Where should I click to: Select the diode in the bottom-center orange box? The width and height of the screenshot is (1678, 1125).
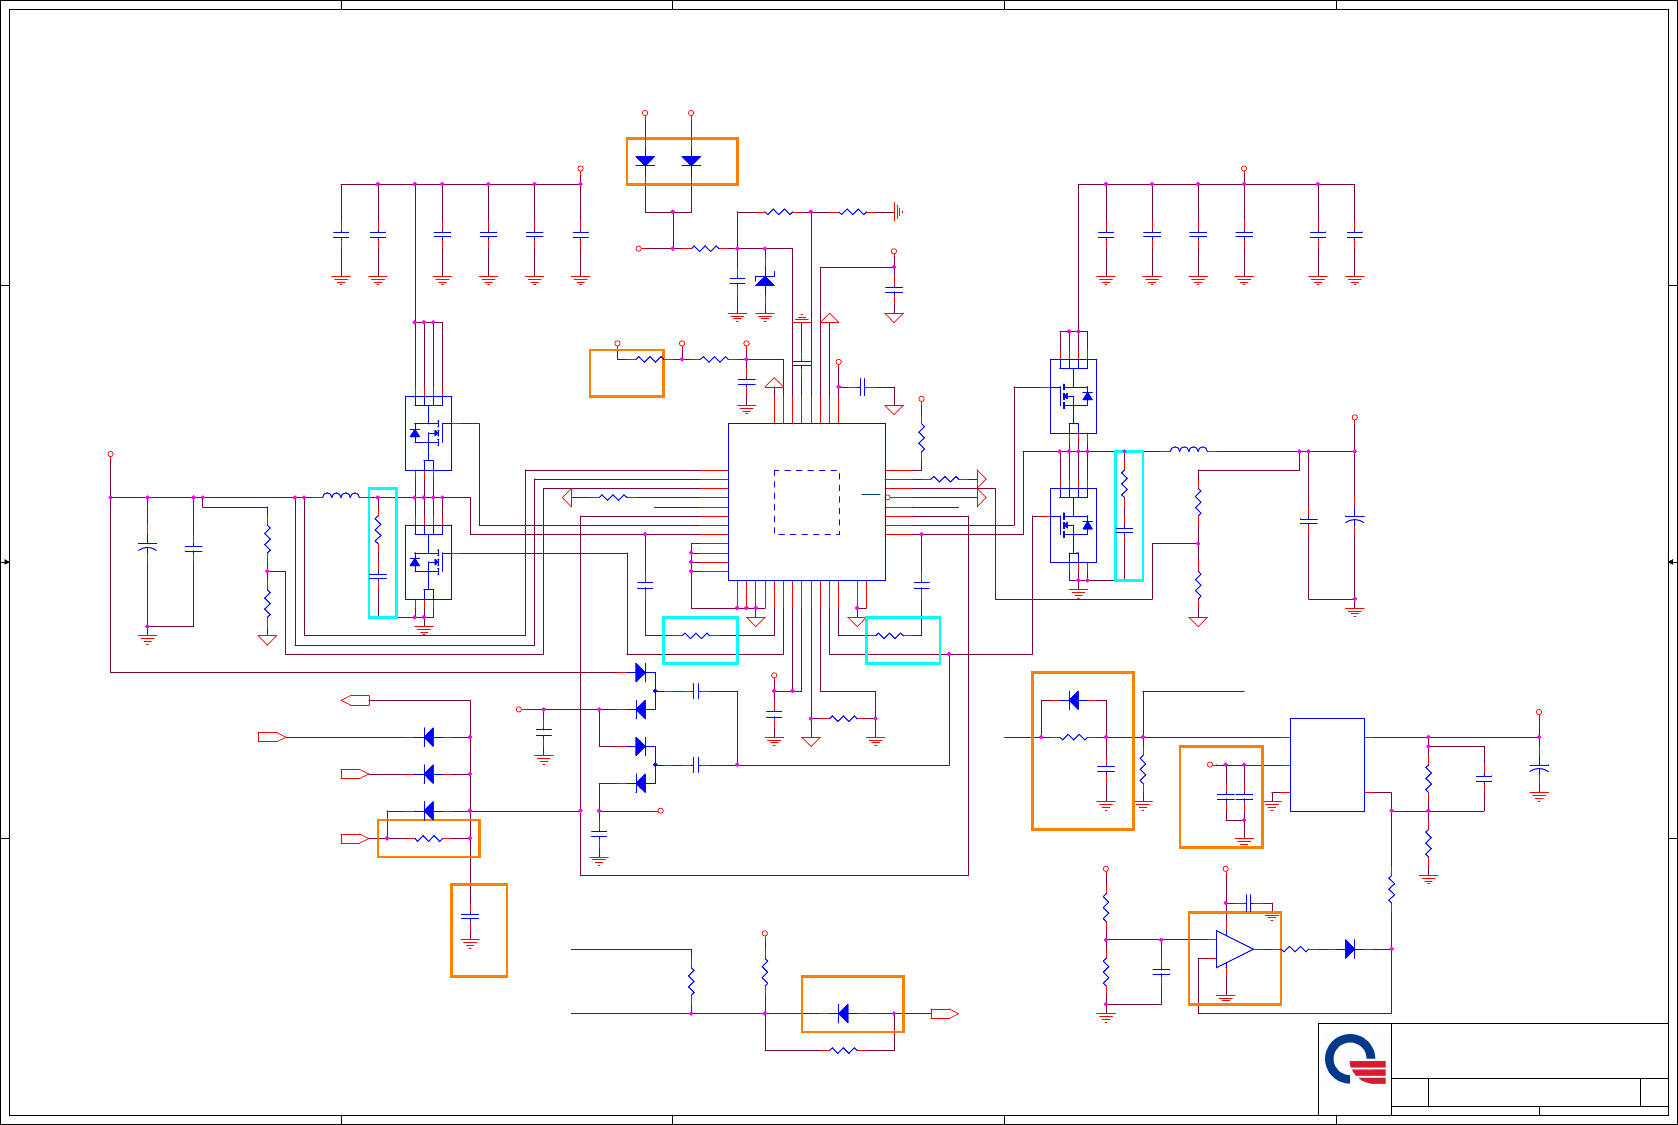pyautogui.click(x=843, y=1014)
